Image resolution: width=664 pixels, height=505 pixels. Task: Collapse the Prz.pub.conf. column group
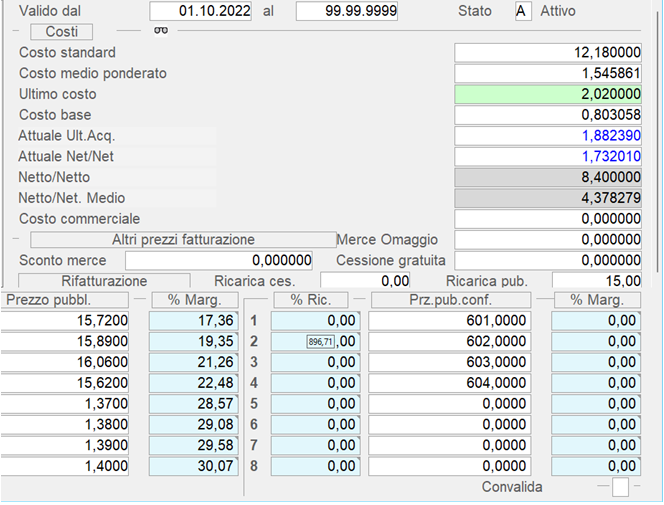[359, 299]
